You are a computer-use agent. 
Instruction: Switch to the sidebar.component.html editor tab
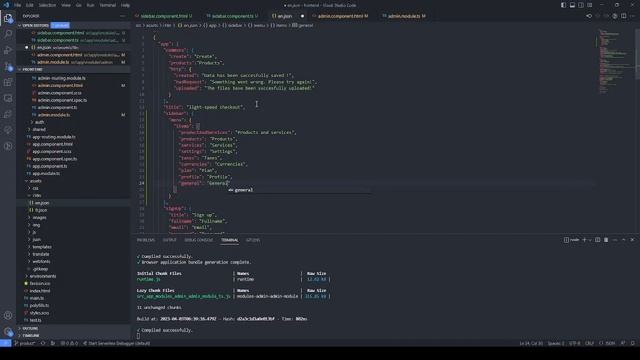(x=163, y=16)
